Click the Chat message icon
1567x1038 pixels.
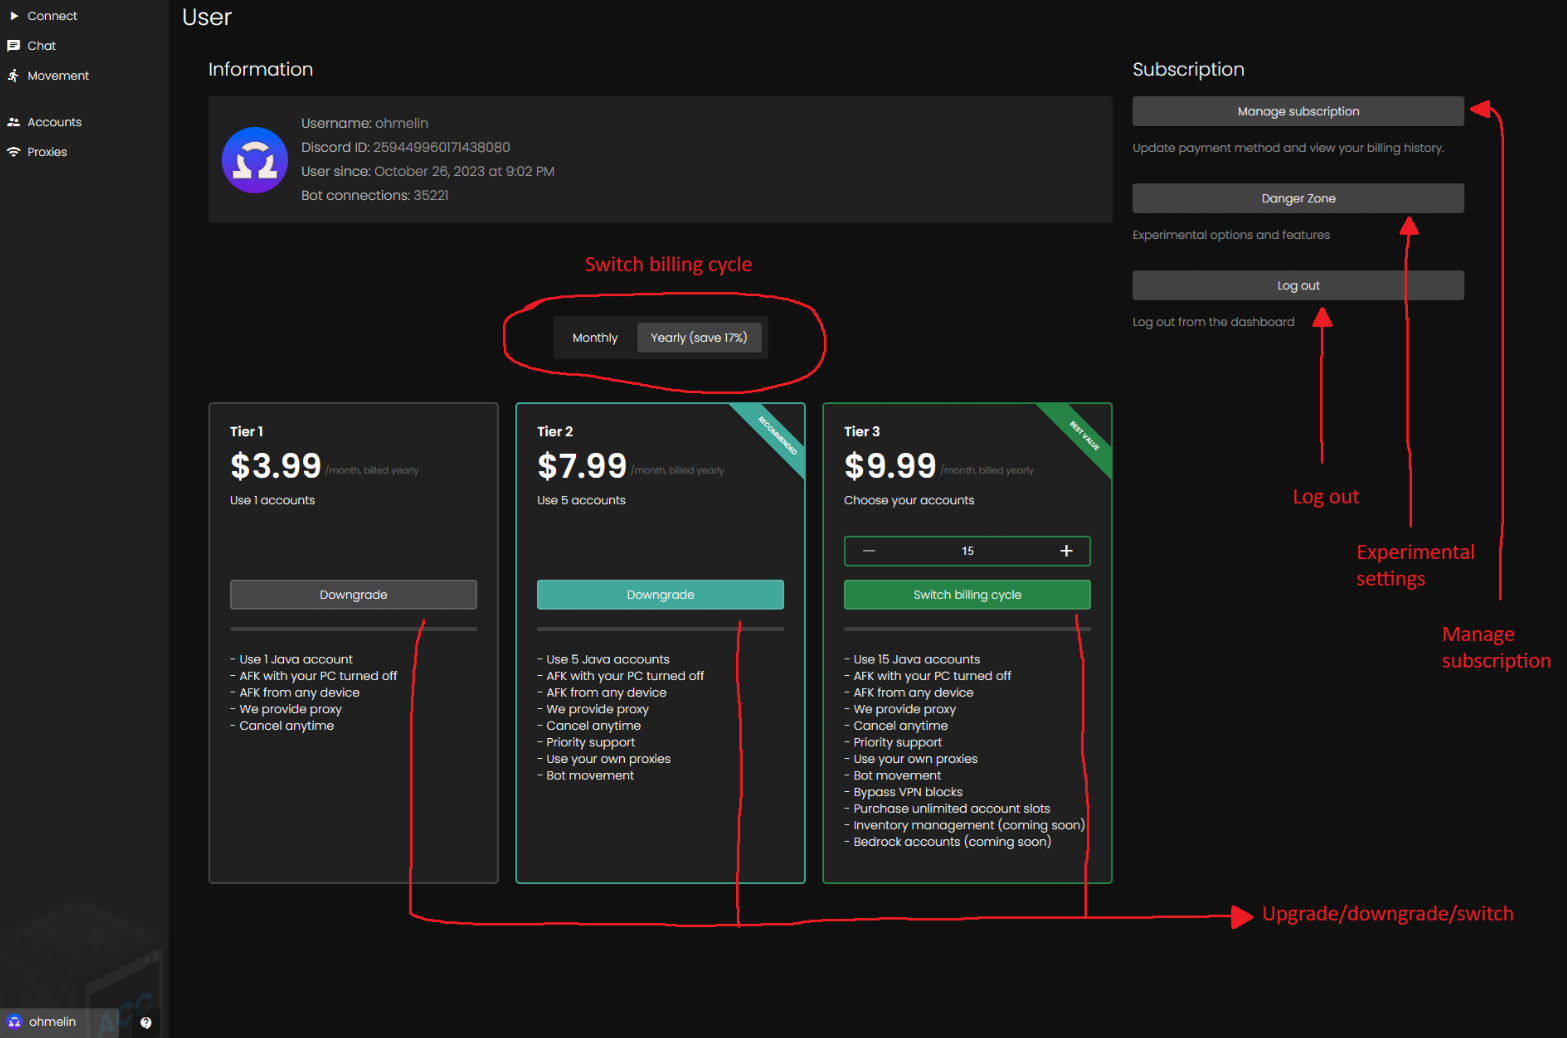click(14, 46)
